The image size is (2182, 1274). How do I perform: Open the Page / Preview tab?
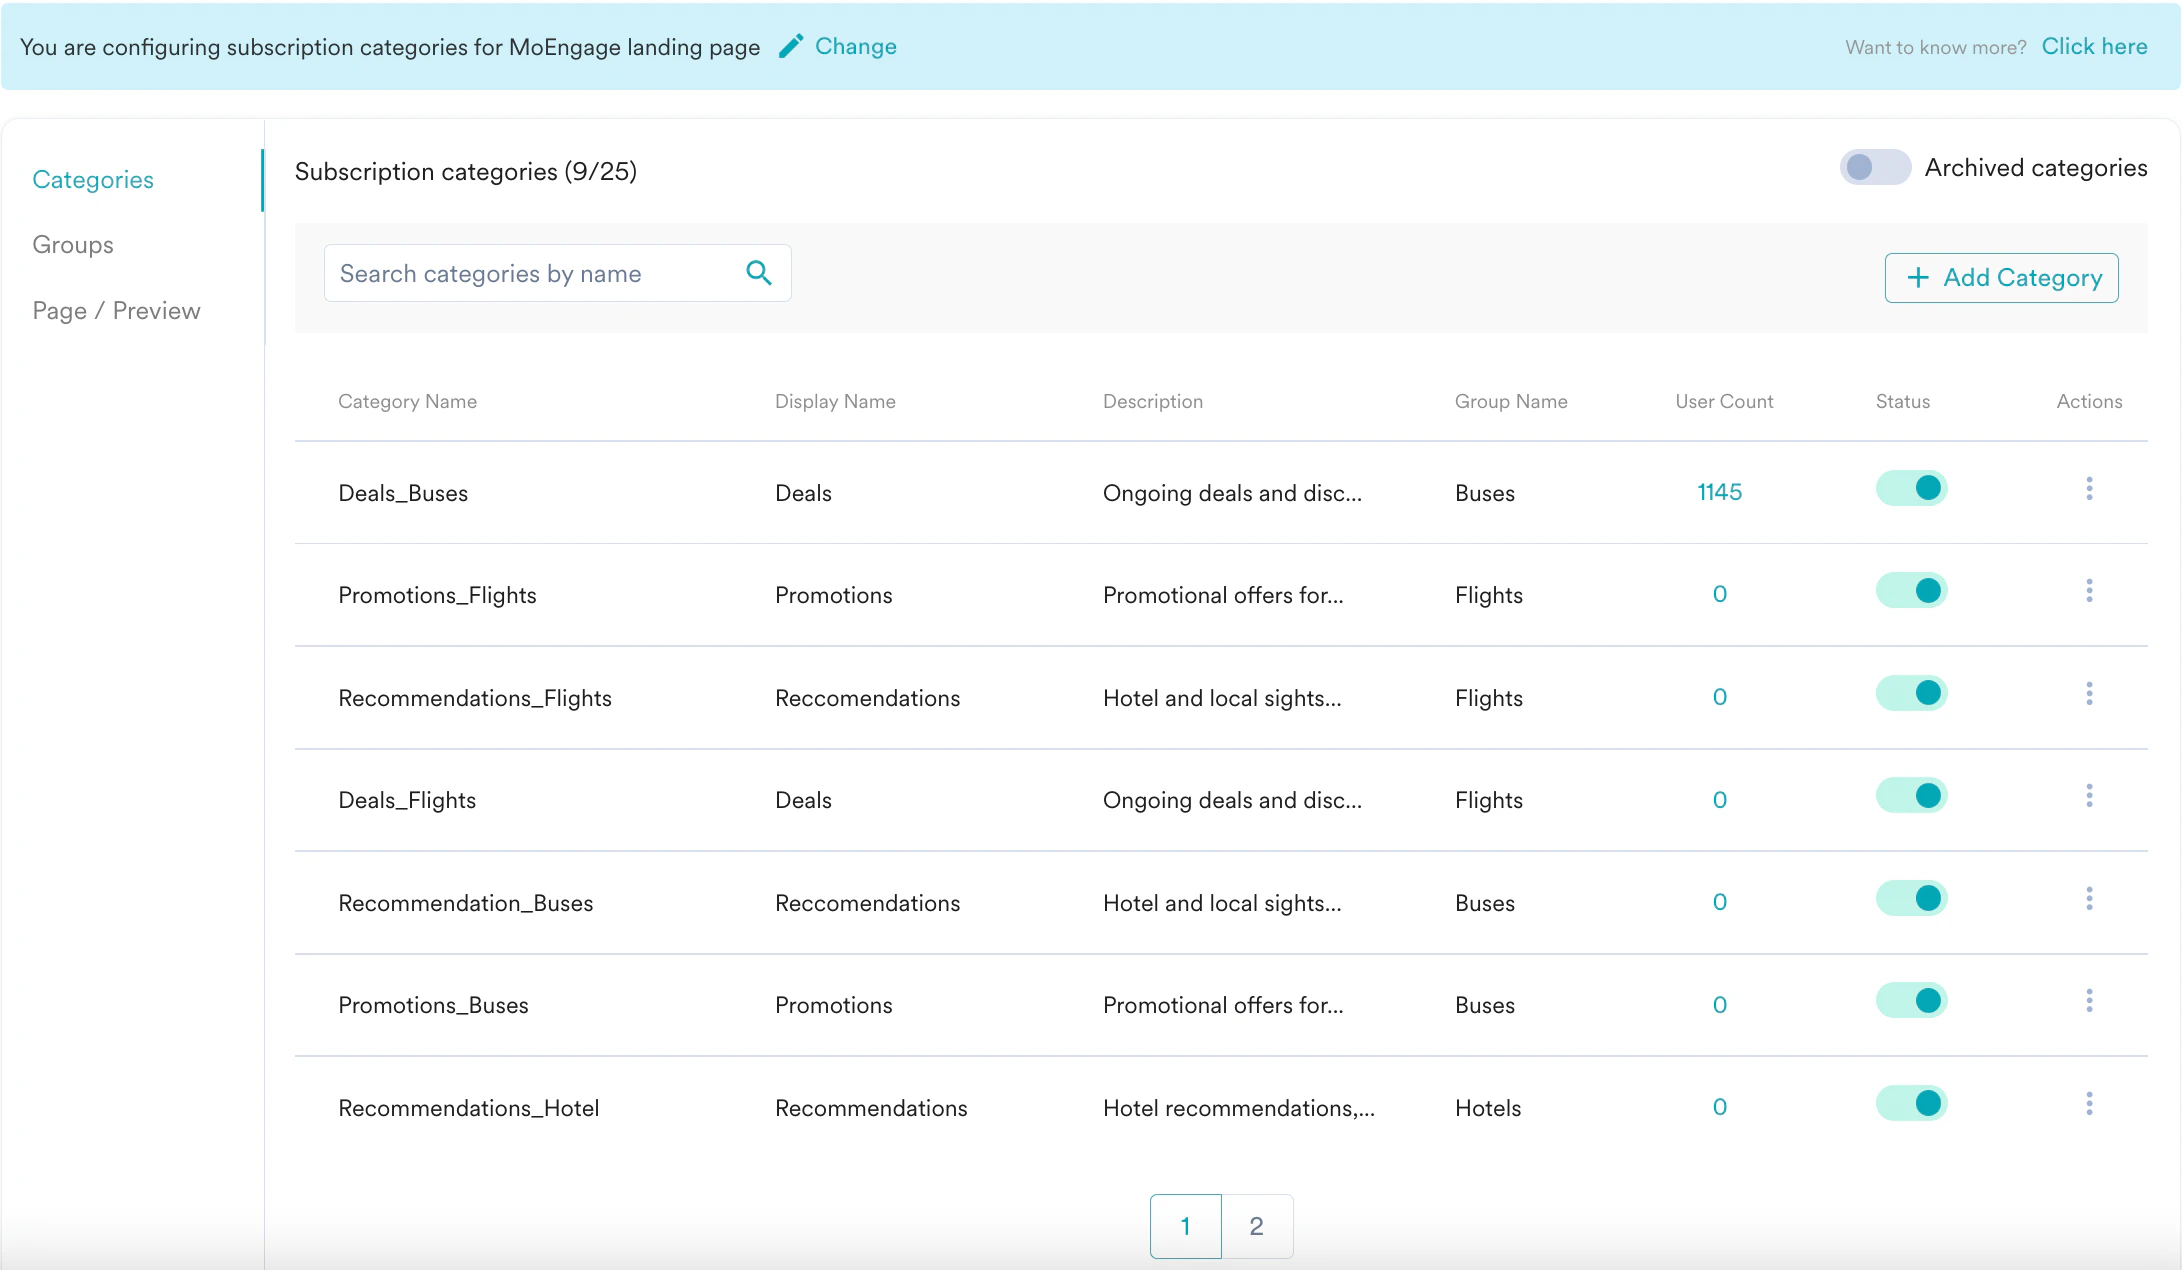point(116,311)
